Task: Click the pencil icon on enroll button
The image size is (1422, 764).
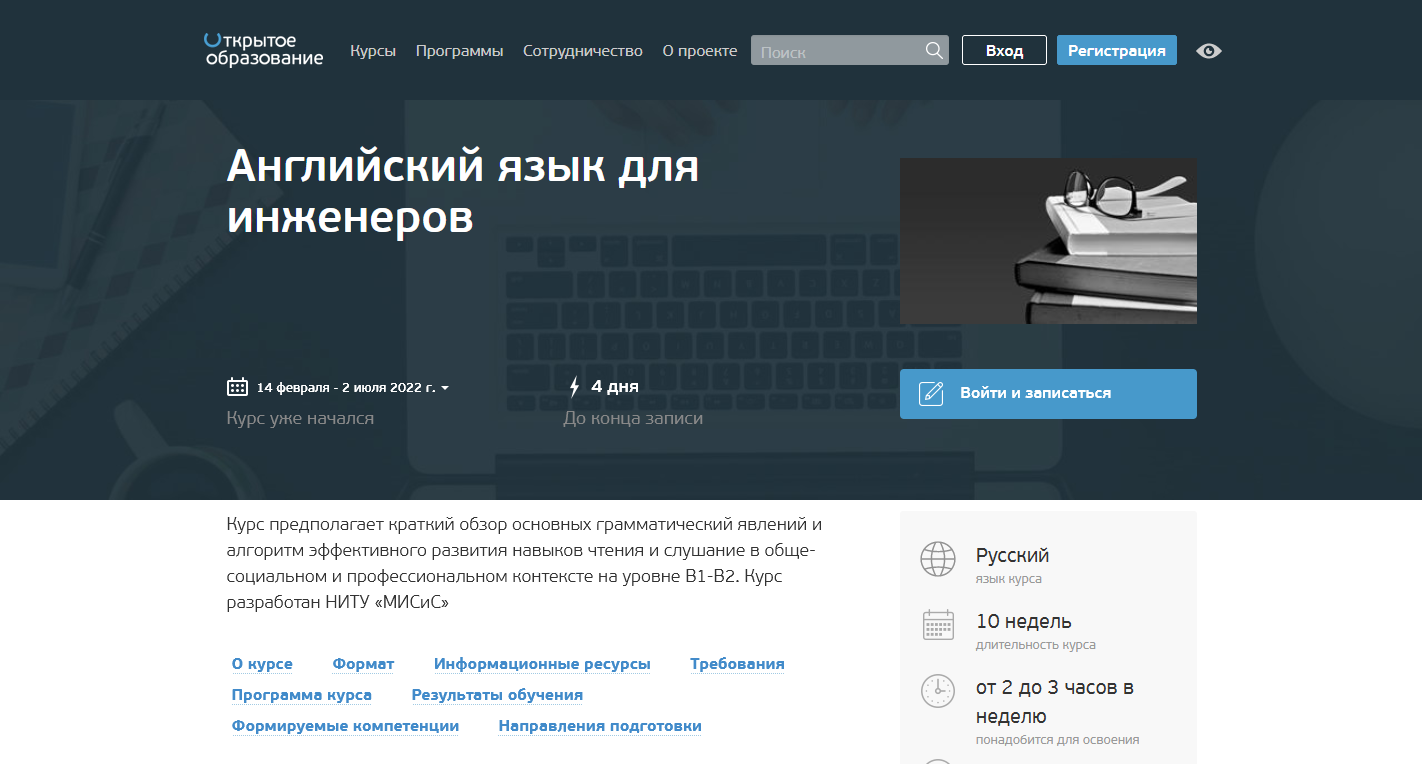Action: 931,393
